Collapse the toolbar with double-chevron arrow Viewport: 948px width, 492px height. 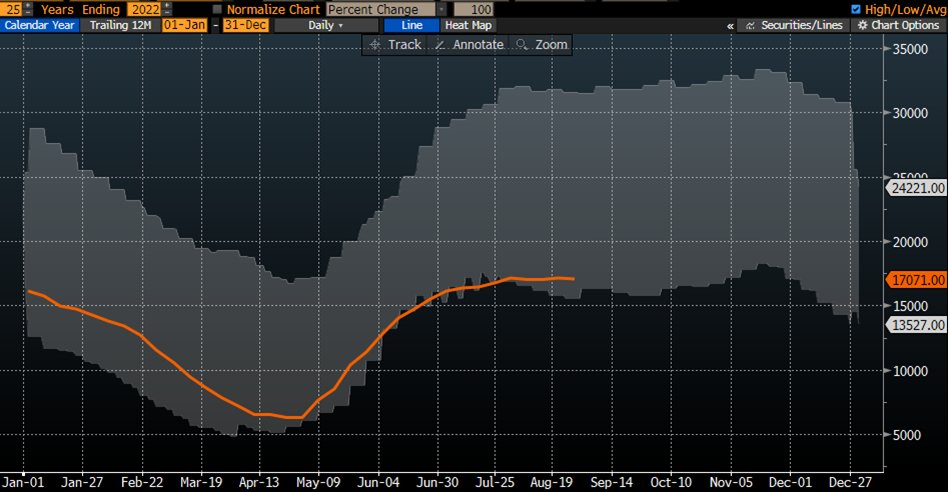coord(730,25)
